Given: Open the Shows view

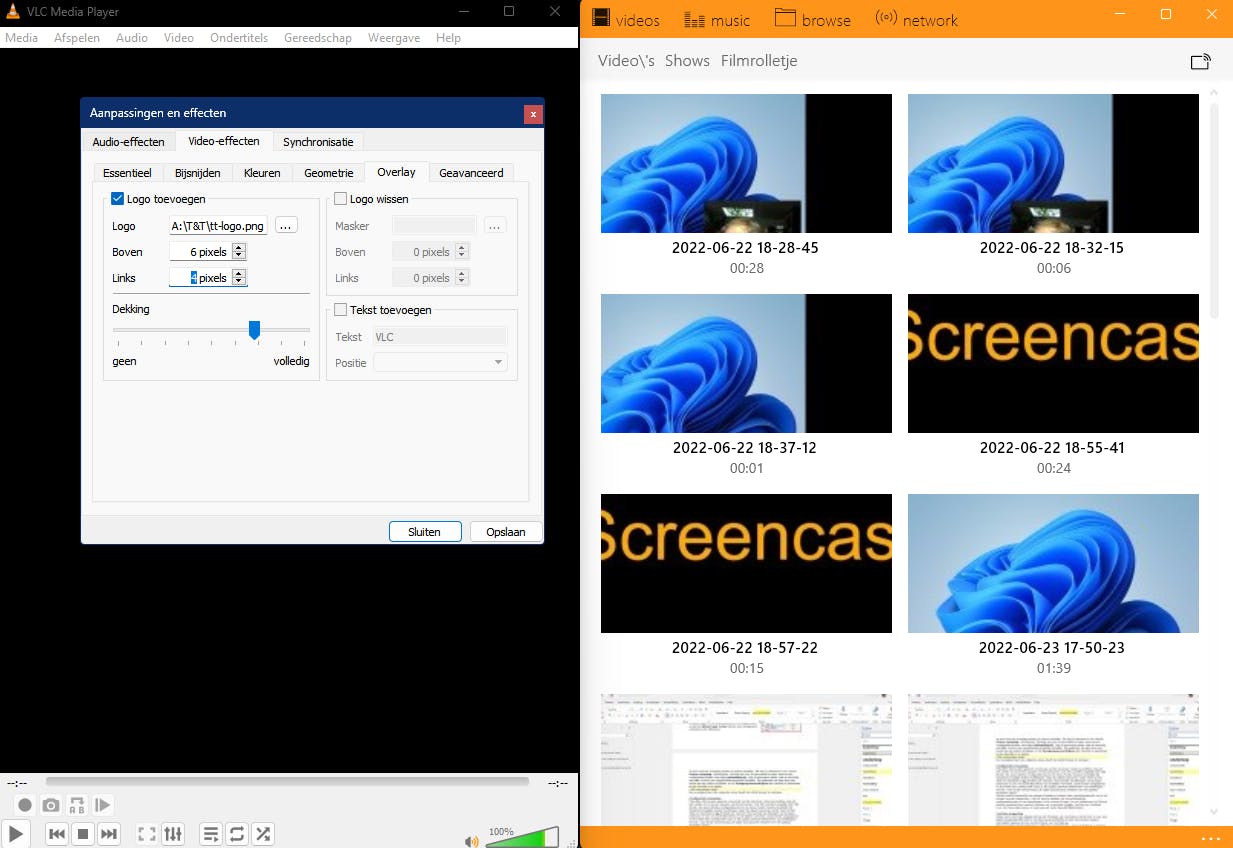Looking at the screenshot, I should pyautogui.click(x=687, y=61).
